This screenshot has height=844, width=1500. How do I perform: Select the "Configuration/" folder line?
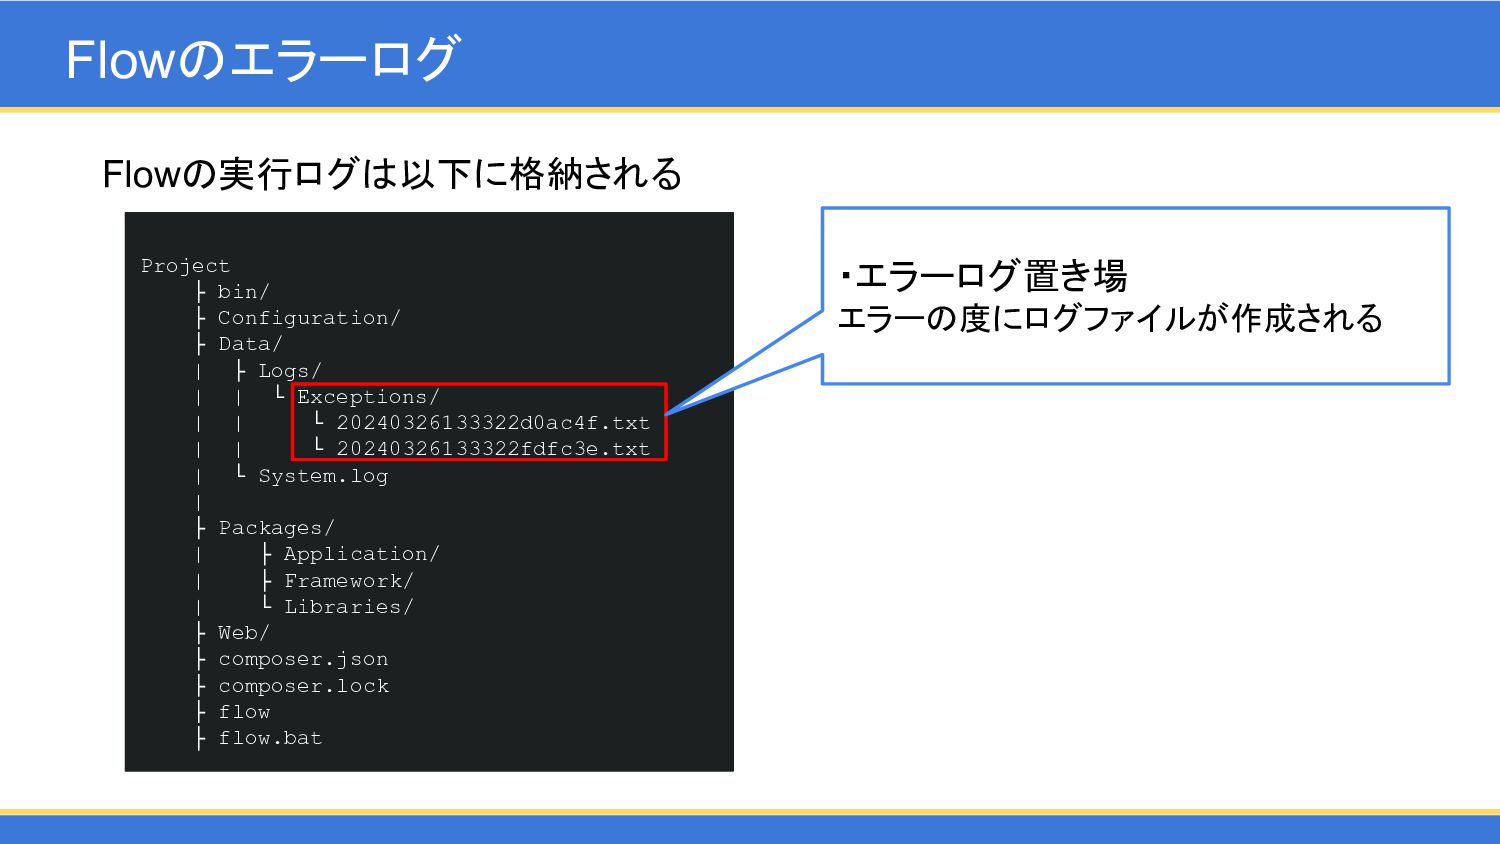(309, 318)
